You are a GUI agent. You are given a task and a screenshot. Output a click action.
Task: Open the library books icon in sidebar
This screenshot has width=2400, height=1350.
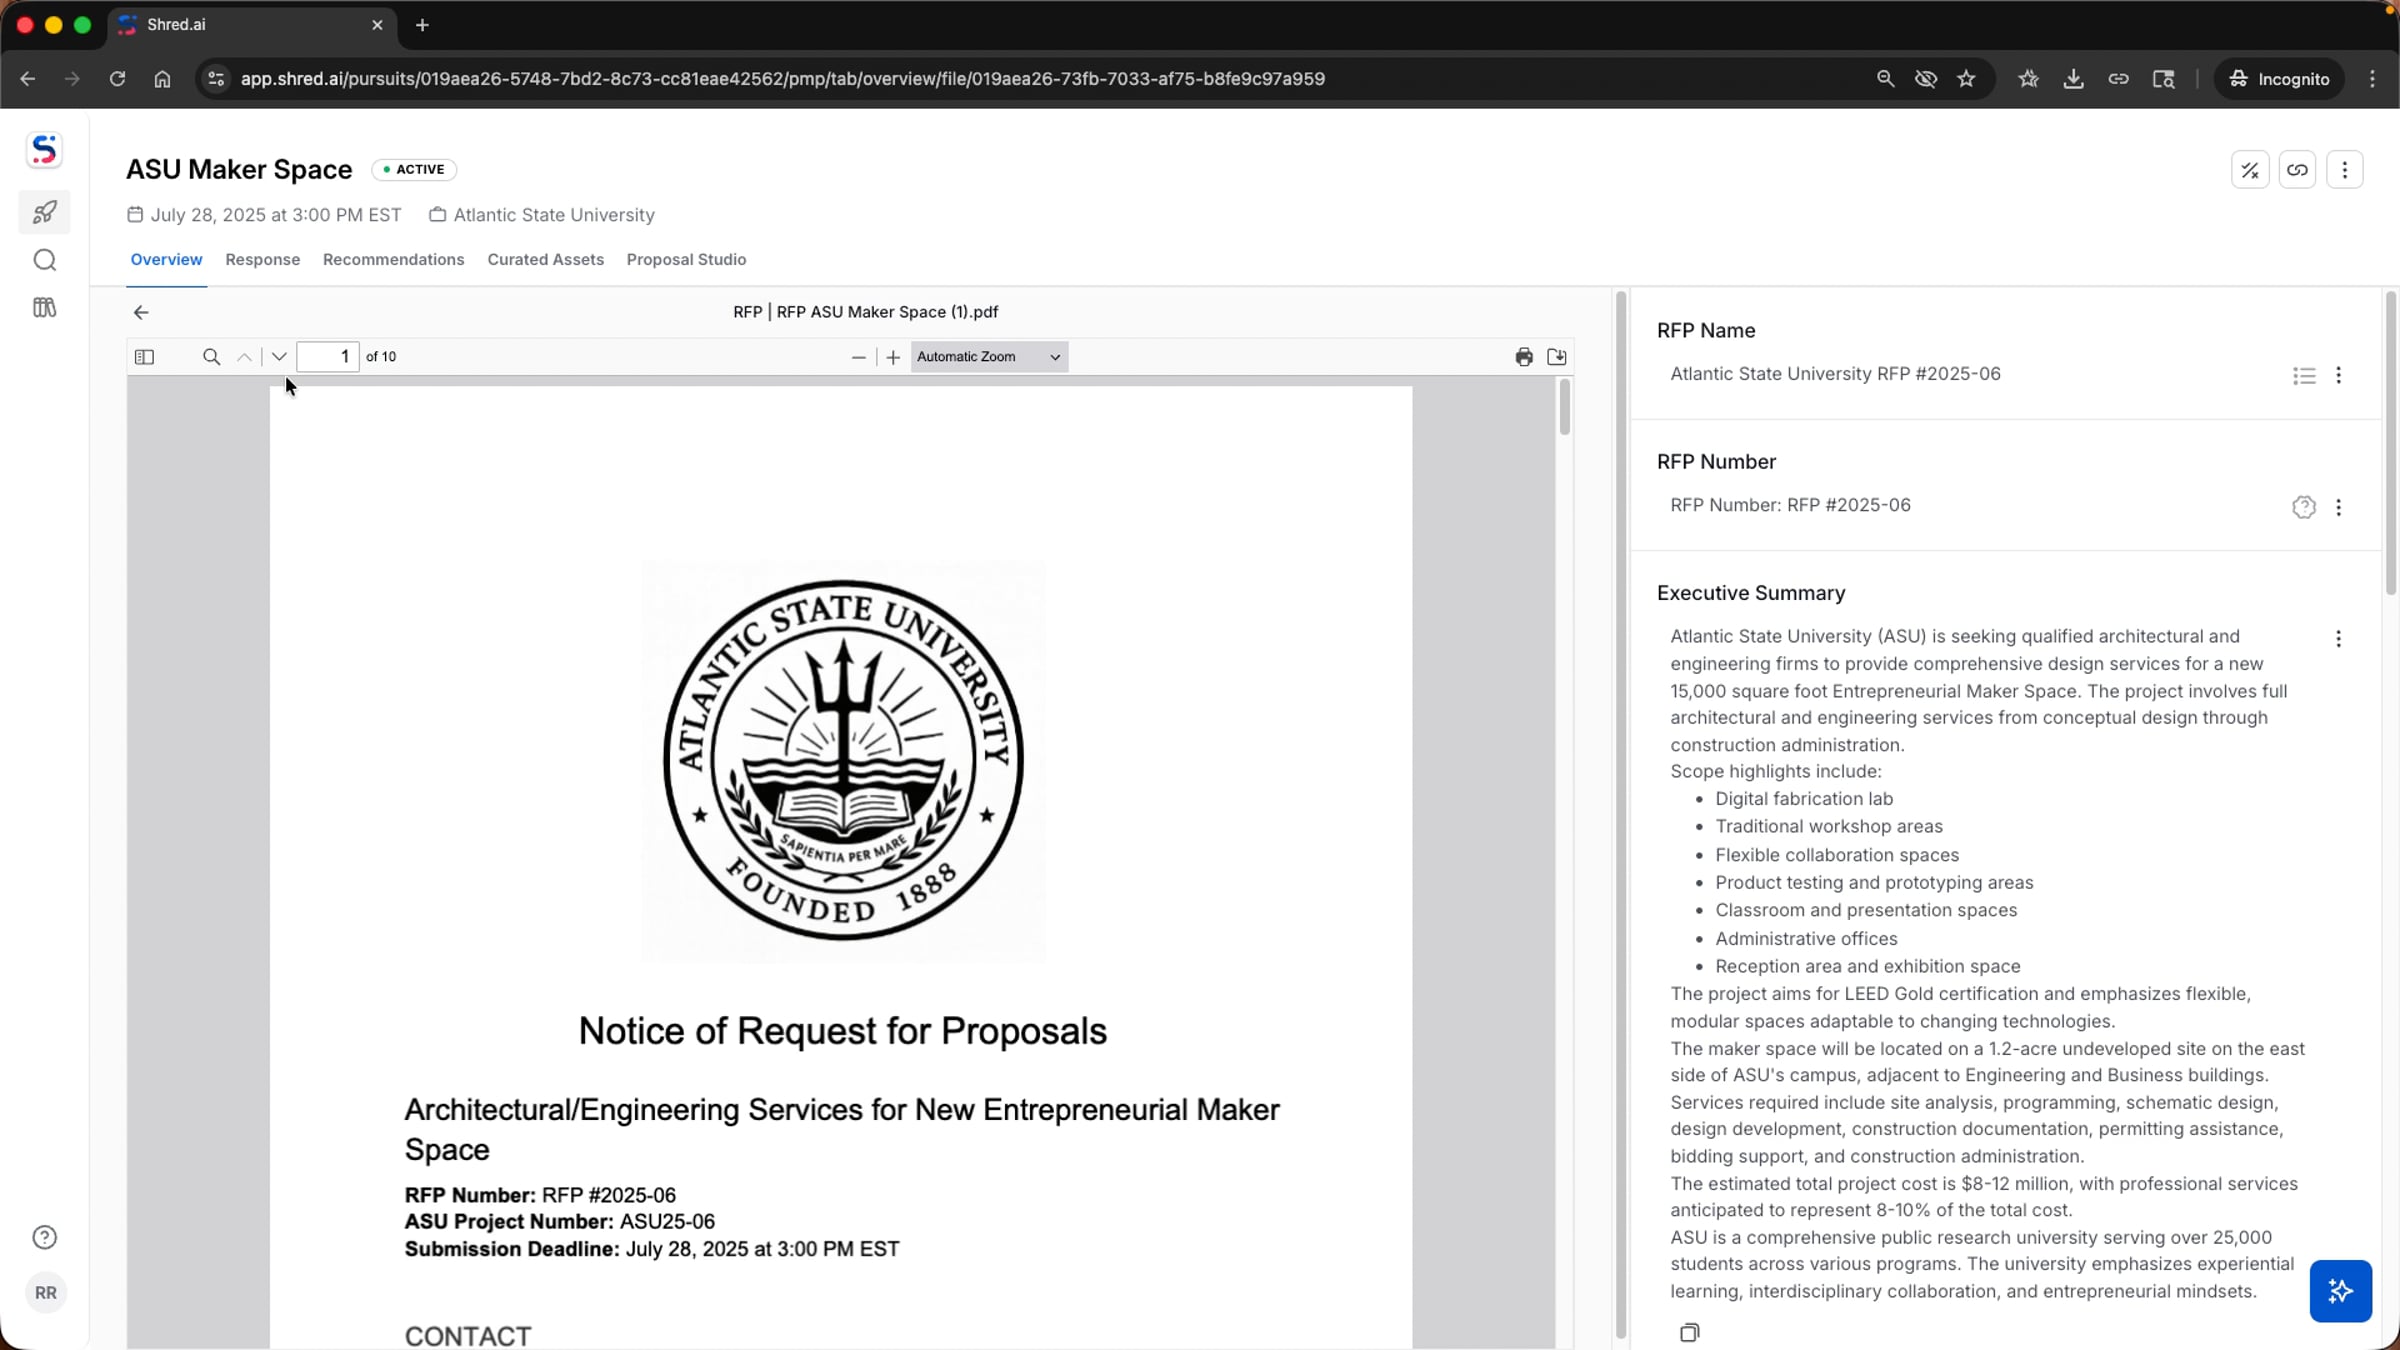[44, 308]
